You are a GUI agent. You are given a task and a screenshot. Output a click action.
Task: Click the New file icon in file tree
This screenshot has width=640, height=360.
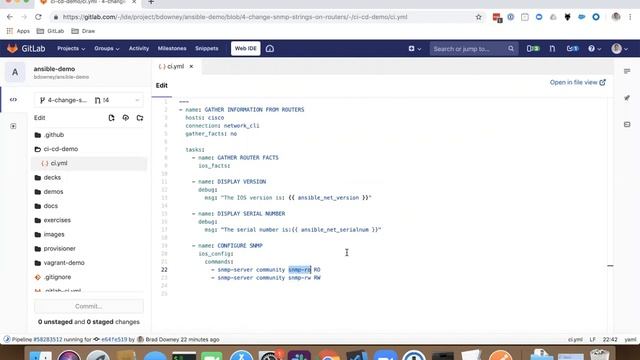(111, 118)
